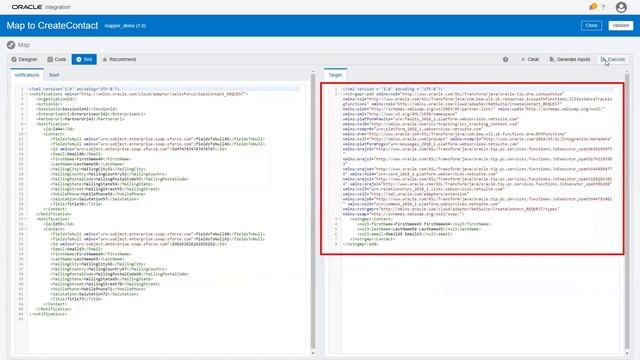640x360 pixels.
Task: Open Recommend with the star icon
Action: pyautogui.click(x=119, y=60)
